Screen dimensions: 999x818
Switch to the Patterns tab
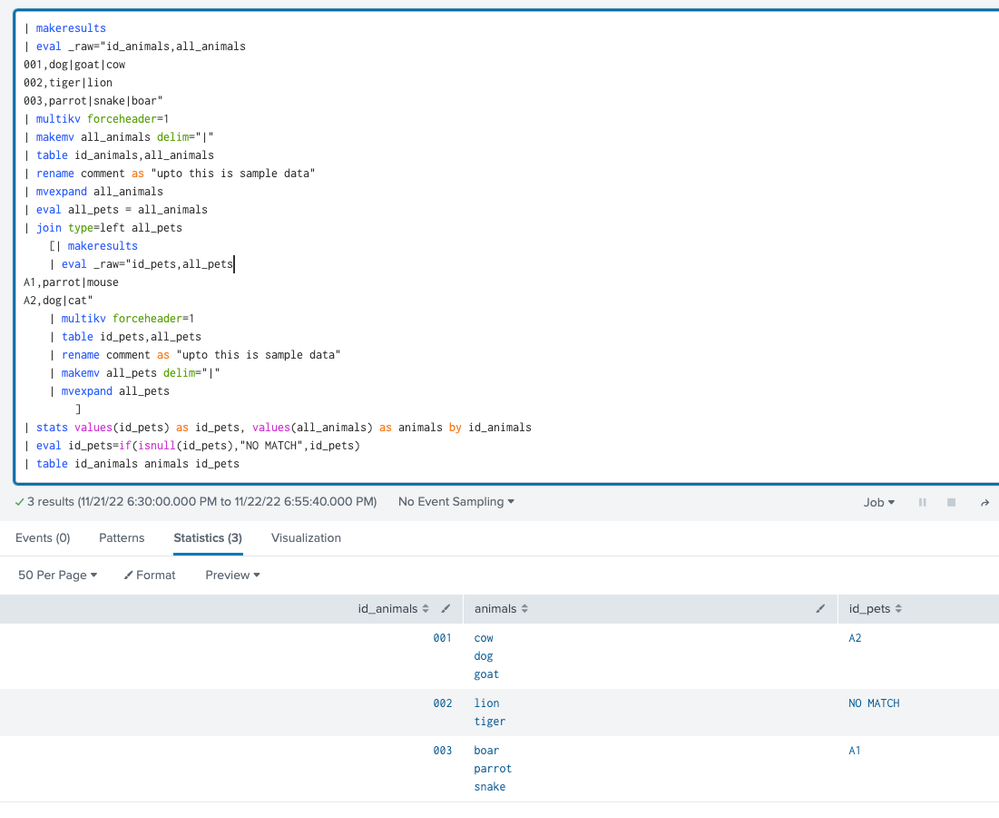[x=122, y=538]
